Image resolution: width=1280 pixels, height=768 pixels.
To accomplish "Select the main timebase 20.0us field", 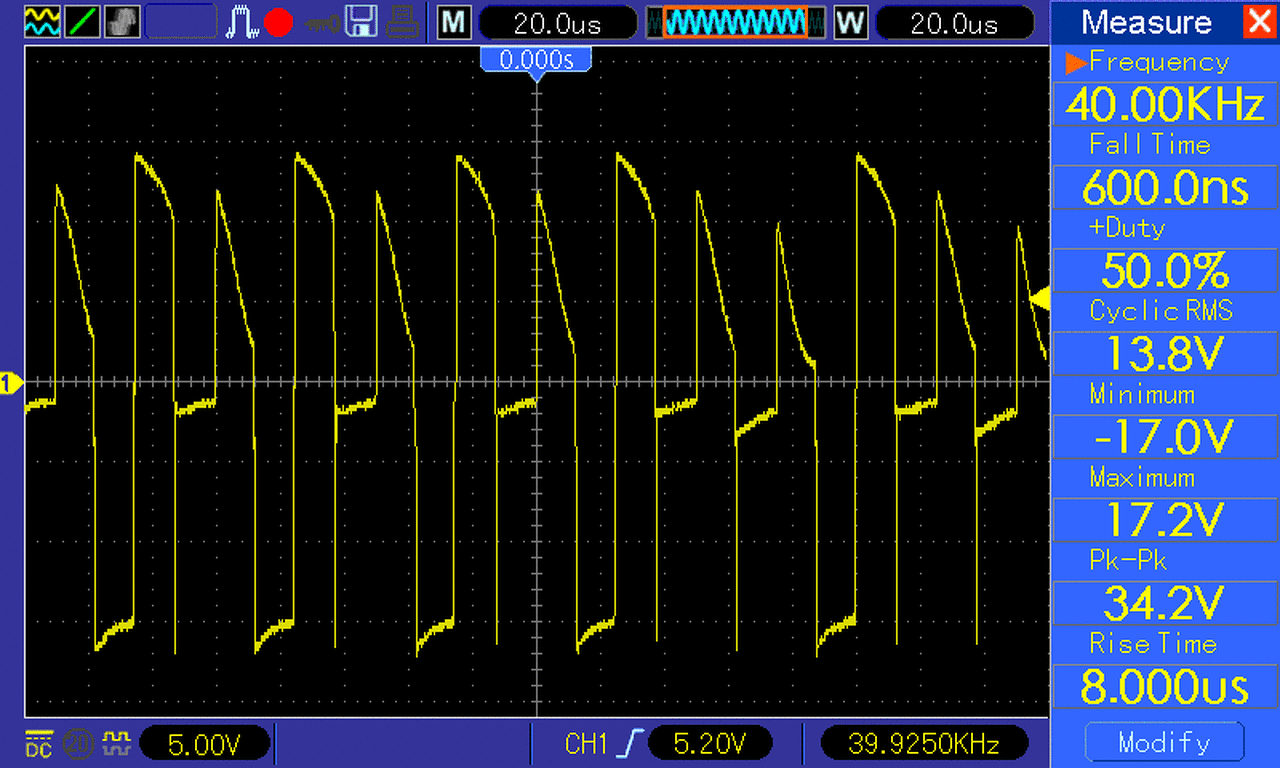I will tap(558, 23).
